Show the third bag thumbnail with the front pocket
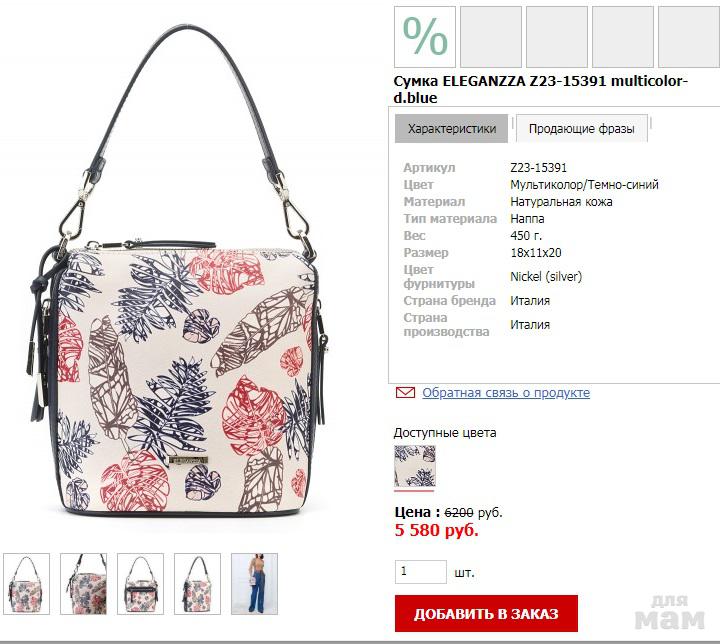Viewport: 720px width, 644px height. (141, 584)
